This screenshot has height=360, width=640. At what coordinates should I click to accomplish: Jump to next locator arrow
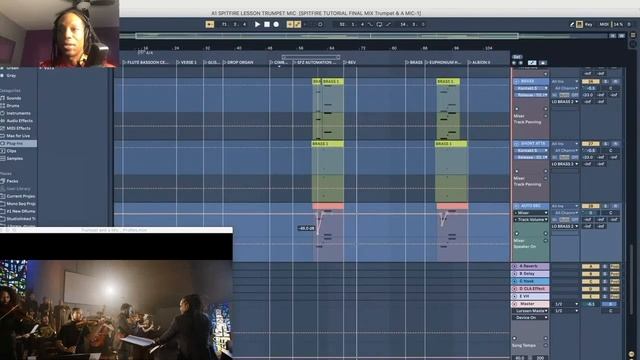(x=520, y=63)
